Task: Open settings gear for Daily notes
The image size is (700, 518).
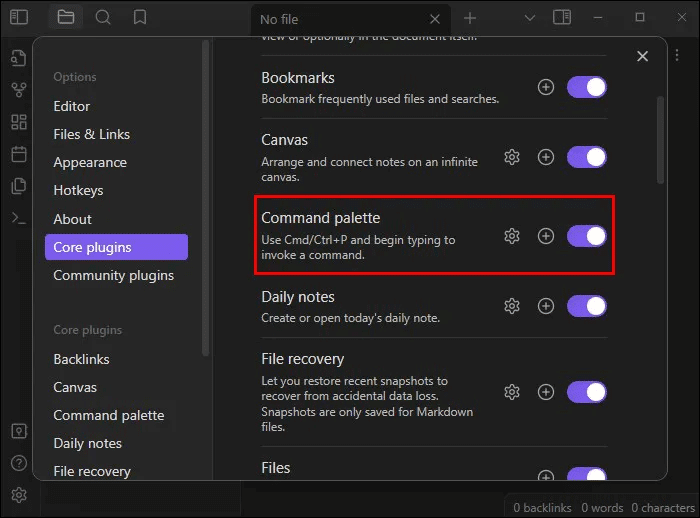Action: pos(512,306)
